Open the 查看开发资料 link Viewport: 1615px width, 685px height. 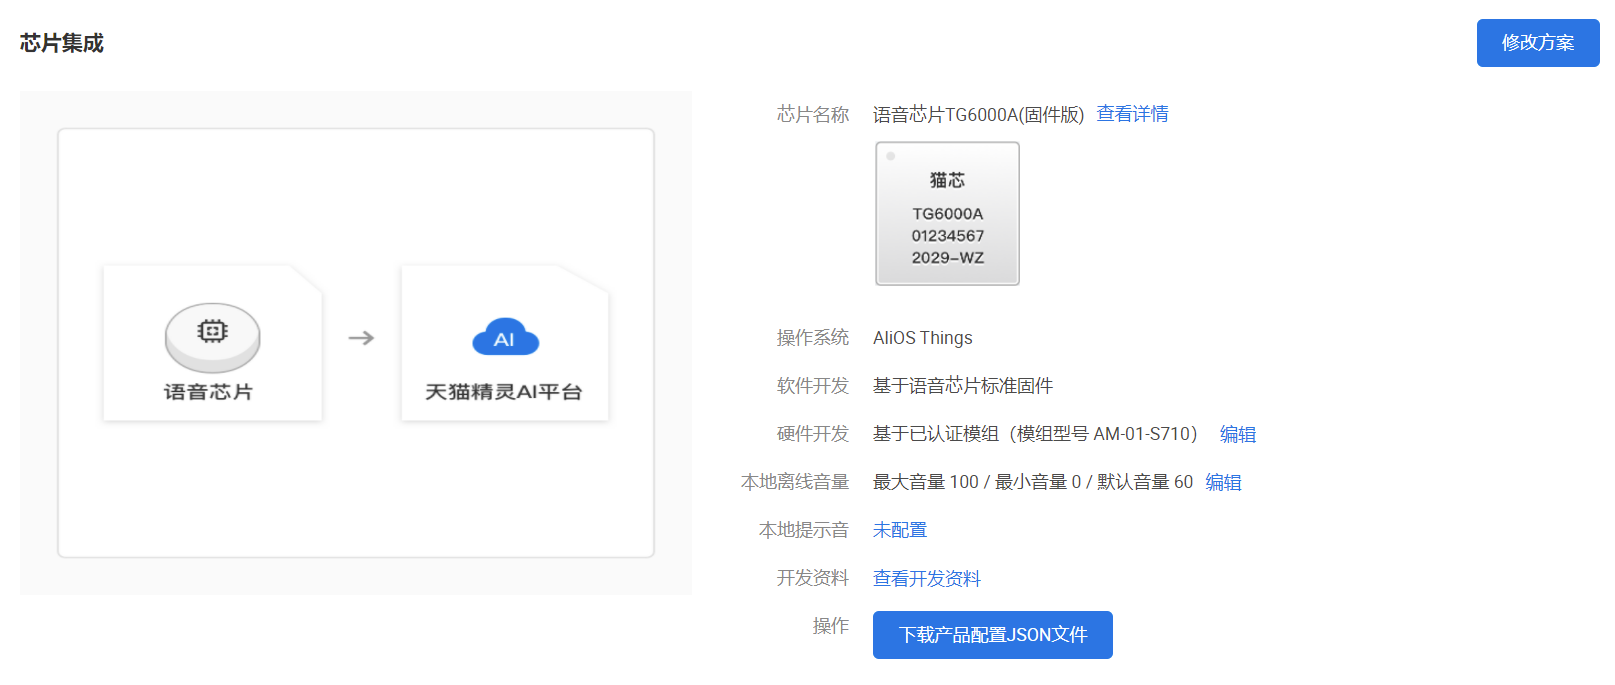[x=927, y=578]
